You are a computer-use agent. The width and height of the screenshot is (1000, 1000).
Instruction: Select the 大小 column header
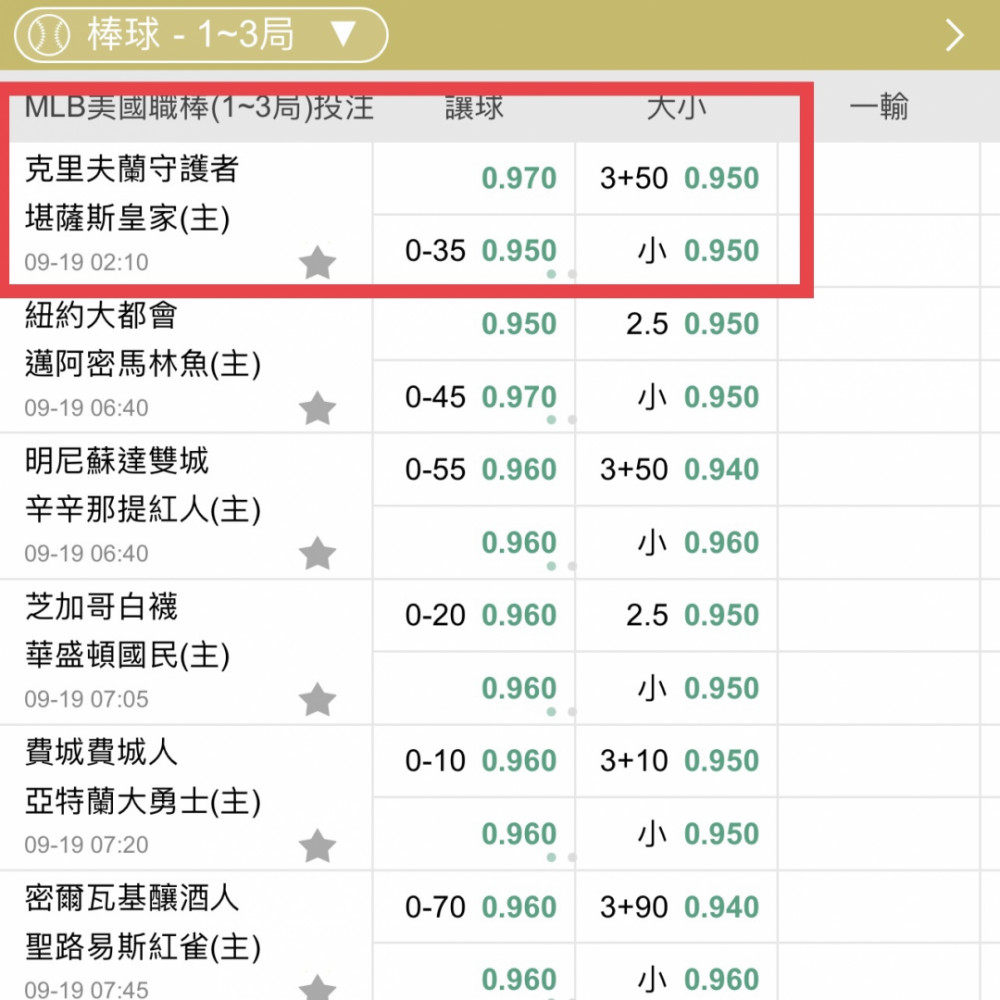pyautogui.click(x=677, y=107)
